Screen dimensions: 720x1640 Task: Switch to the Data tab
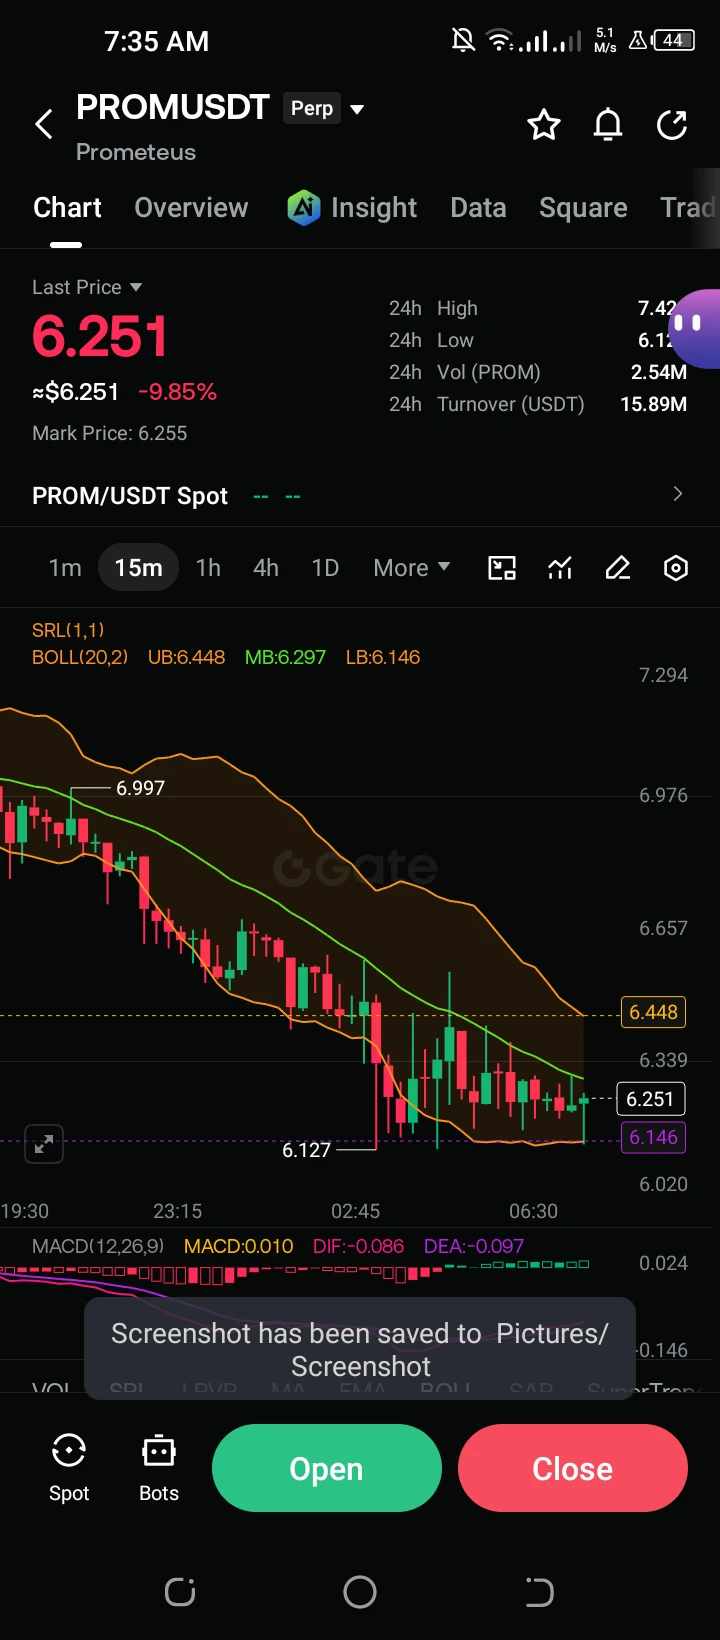click(x=478, y=207)
